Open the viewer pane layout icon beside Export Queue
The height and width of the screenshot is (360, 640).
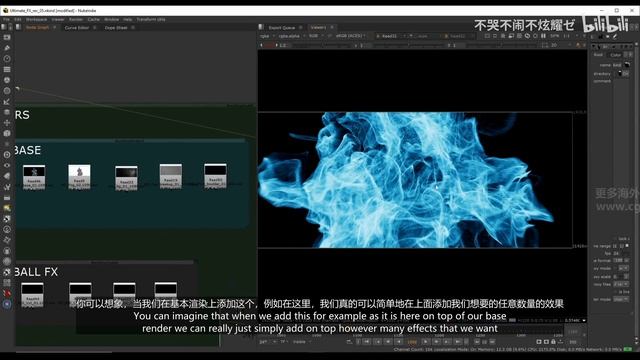261,27
